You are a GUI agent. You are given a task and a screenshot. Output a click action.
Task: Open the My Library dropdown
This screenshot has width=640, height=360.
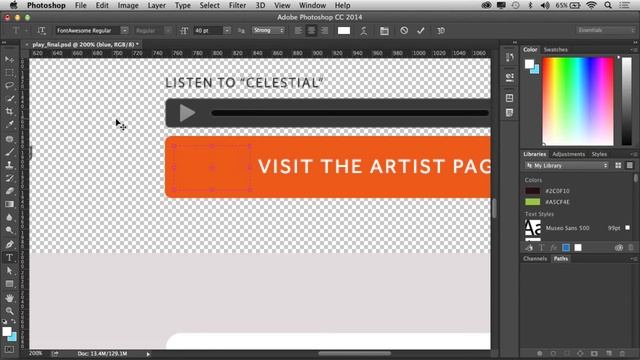click(567, 165)
